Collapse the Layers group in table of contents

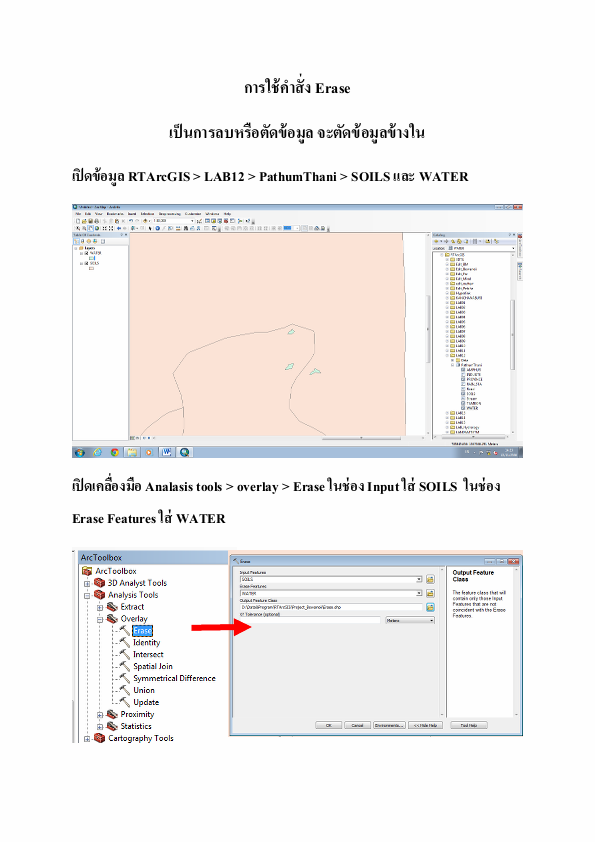(x=76, y=249)
